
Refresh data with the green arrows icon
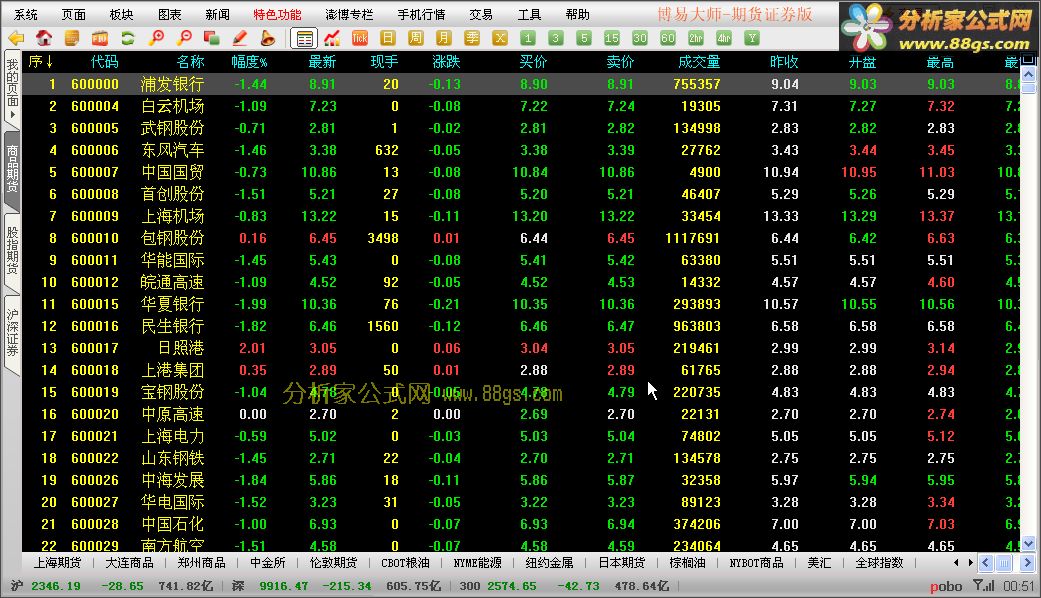point(127,38)
